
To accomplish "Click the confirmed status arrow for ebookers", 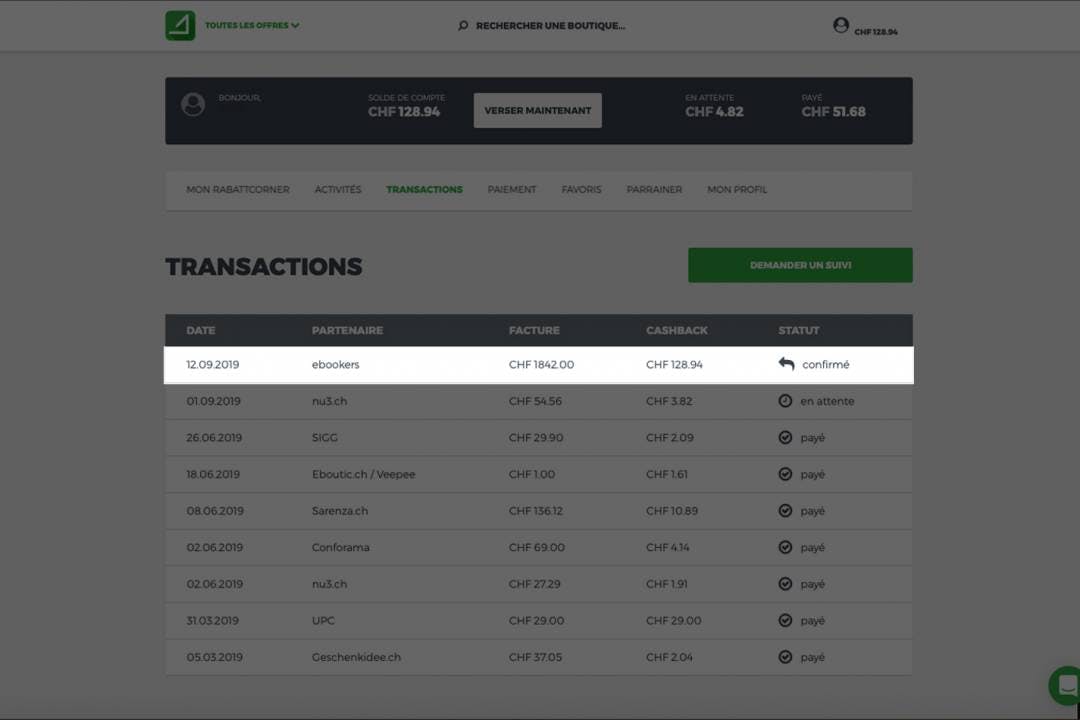I will click(786, 364).
